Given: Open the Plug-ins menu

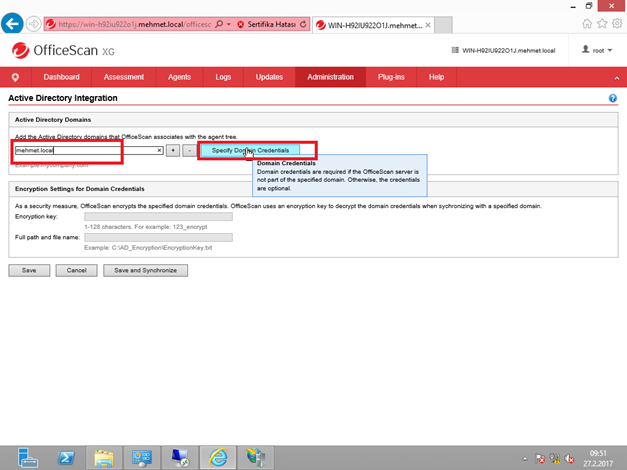Looking at the screenshot, I should [x=391, y=77].
